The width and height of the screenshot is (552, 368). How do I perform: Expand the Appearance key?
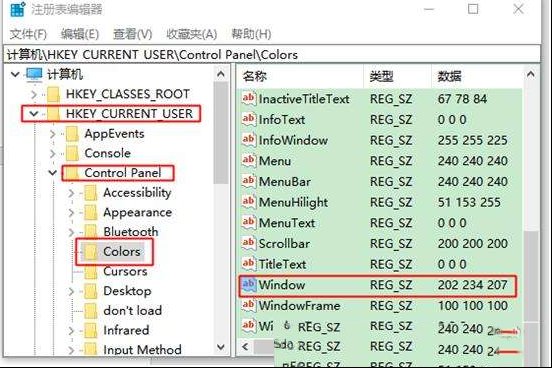click(71, 213)
